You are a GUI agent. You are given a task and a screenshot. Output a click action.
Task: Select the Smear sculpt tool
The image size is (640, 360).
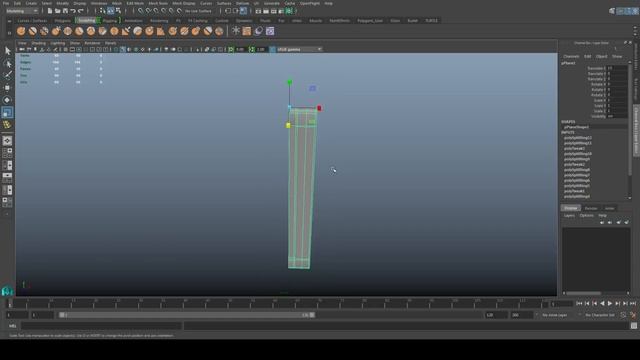click(x=184, y=31)
